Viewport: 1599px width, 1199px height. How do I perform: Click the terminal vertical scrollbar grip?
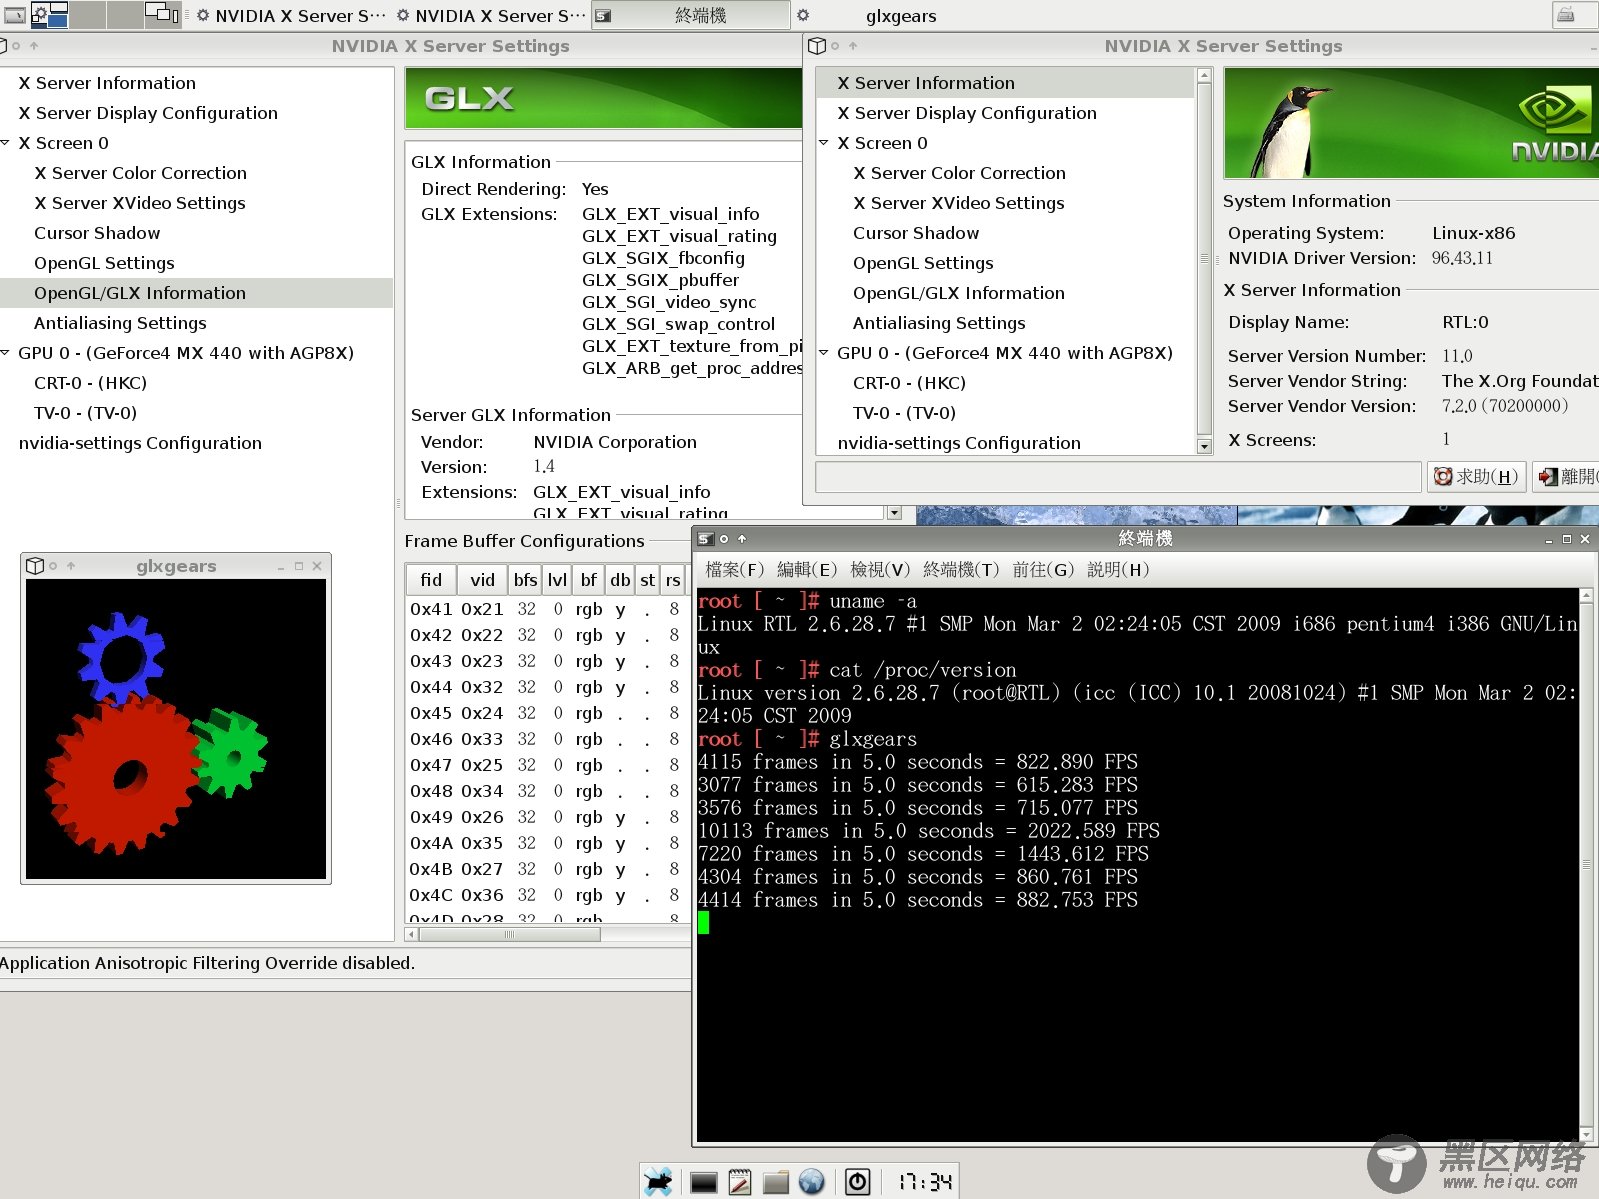[1586, 864]
